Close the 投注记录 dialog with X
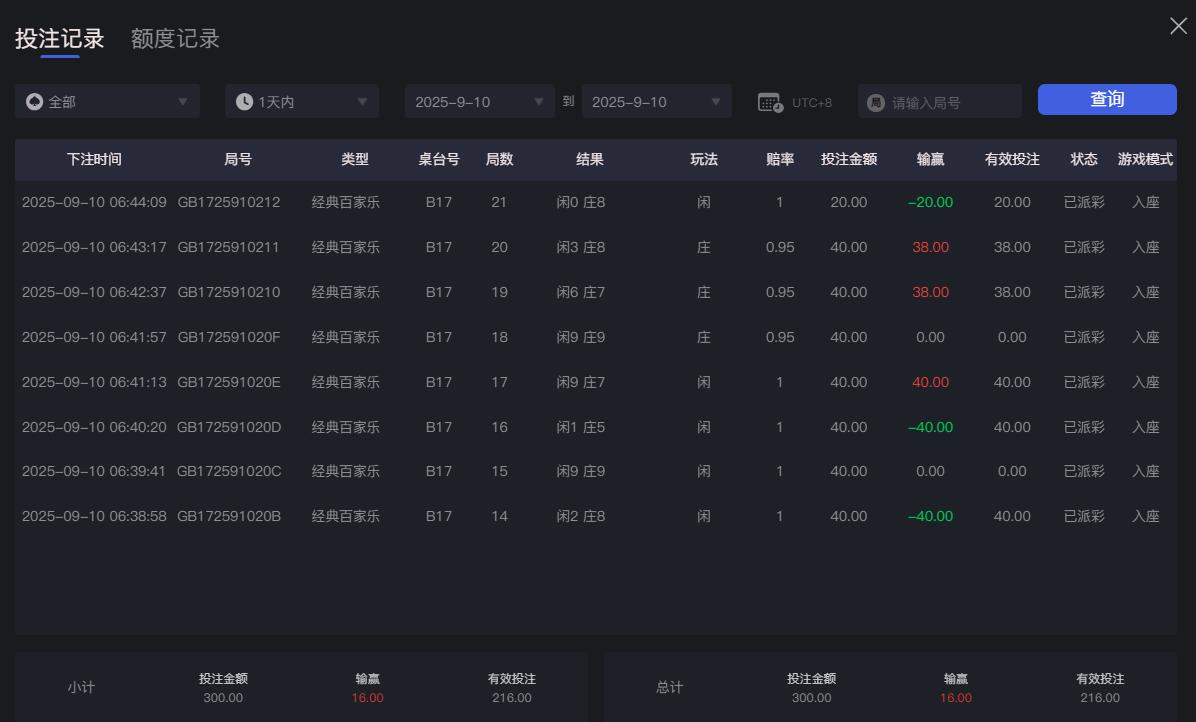The image size is (1196, 722). coord(1178,26)
